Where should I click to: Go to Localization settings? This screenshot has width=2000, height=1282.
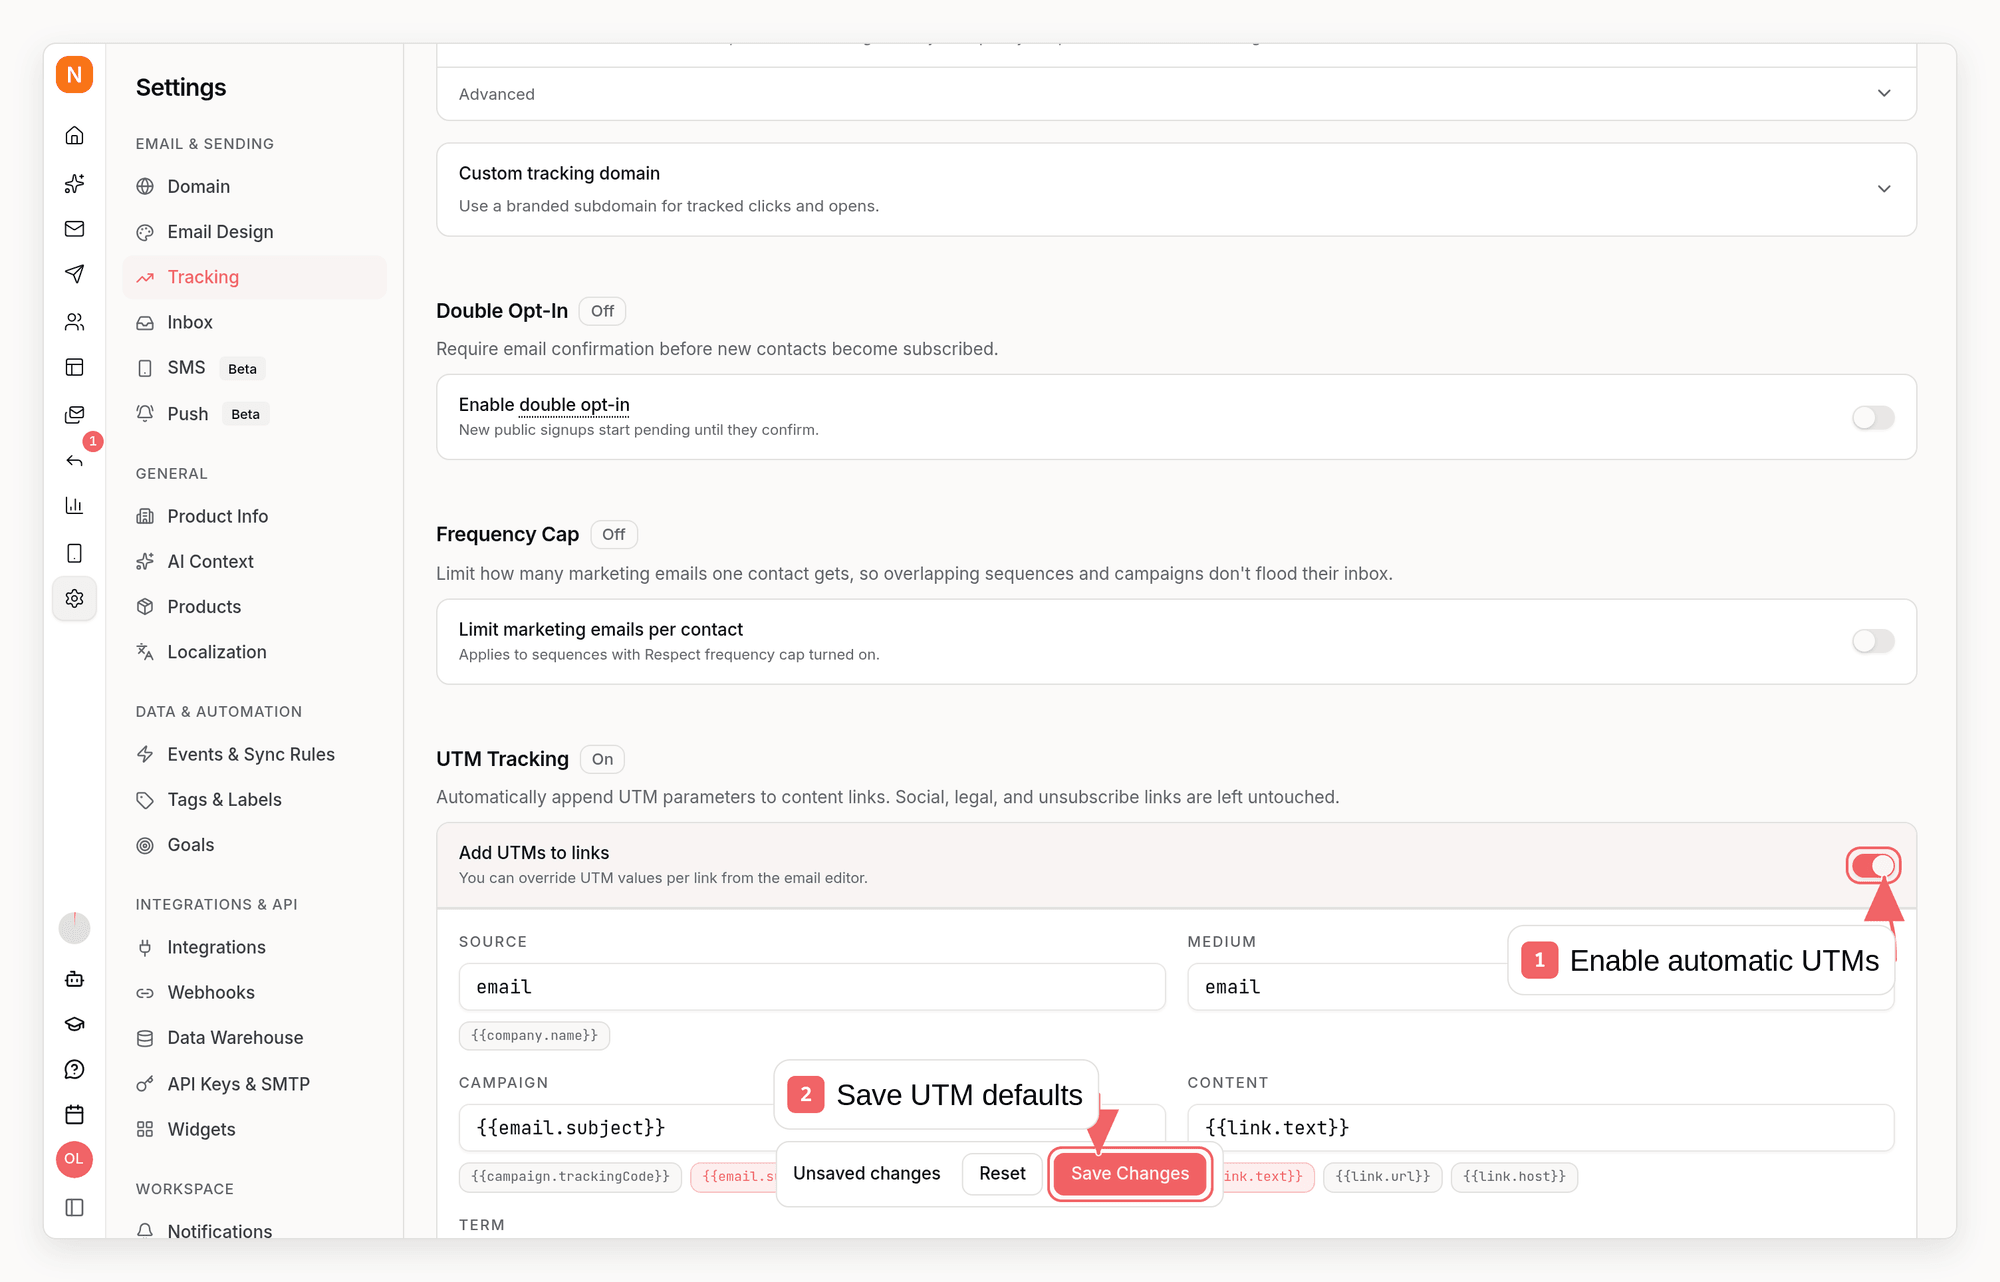(x=255, y=652)
